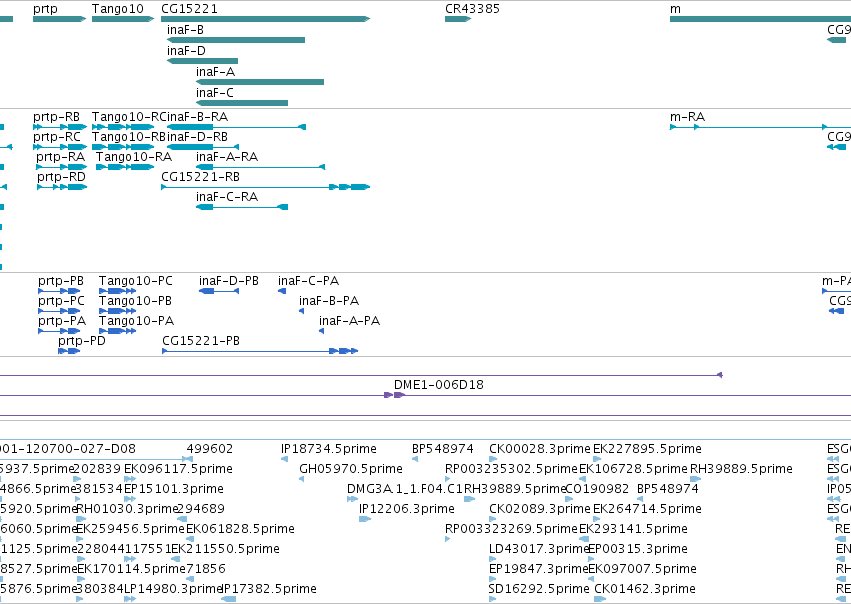Select the EK293141.5prime EST label
Screen dimensions: 851x604
633,529
